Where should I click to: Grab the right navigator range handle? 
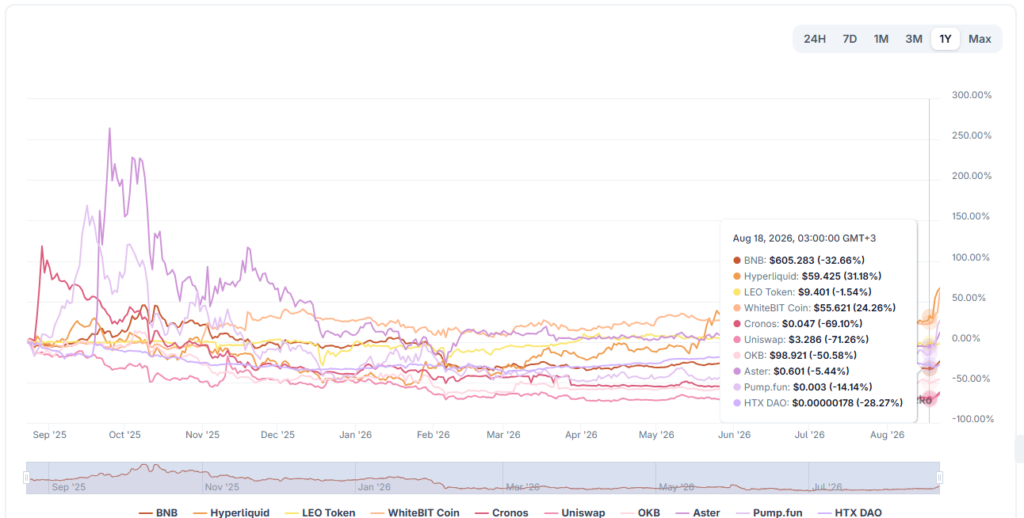(940, 478)
